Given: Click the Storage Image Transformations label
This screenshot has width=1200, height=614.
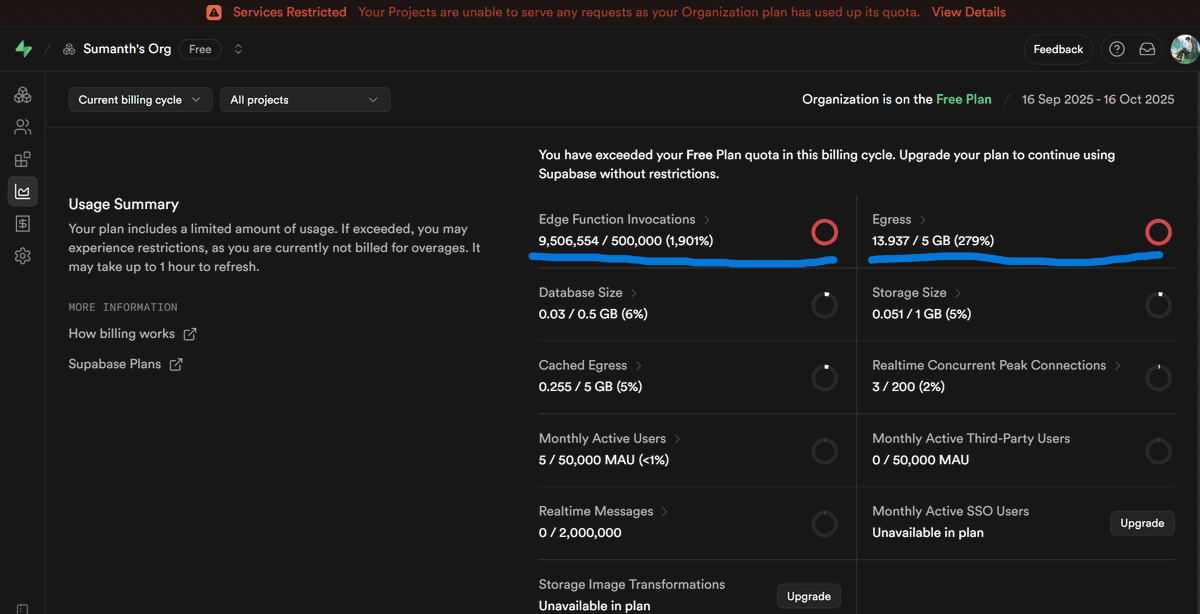Looking at the screenshot, I should (632, 584).
